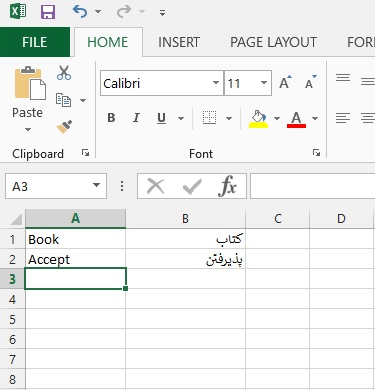Confirm entry with checkmark
The image size is (375, 390).
192,187
